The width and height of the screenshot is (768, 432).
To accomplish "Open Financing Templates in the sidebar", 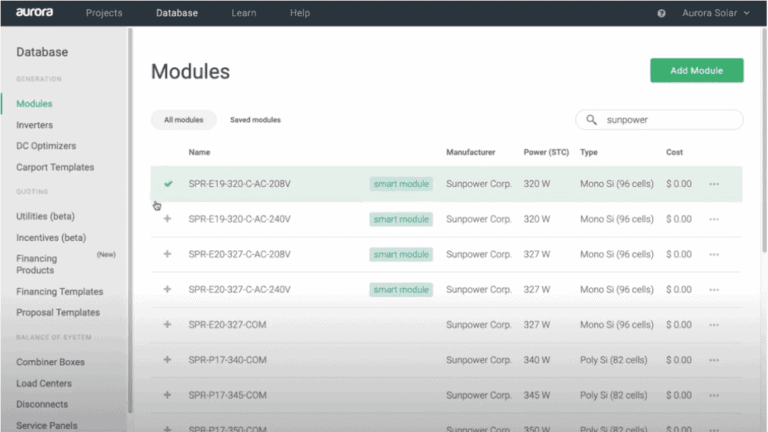I will pyautogui.click(x=60, y=291).
